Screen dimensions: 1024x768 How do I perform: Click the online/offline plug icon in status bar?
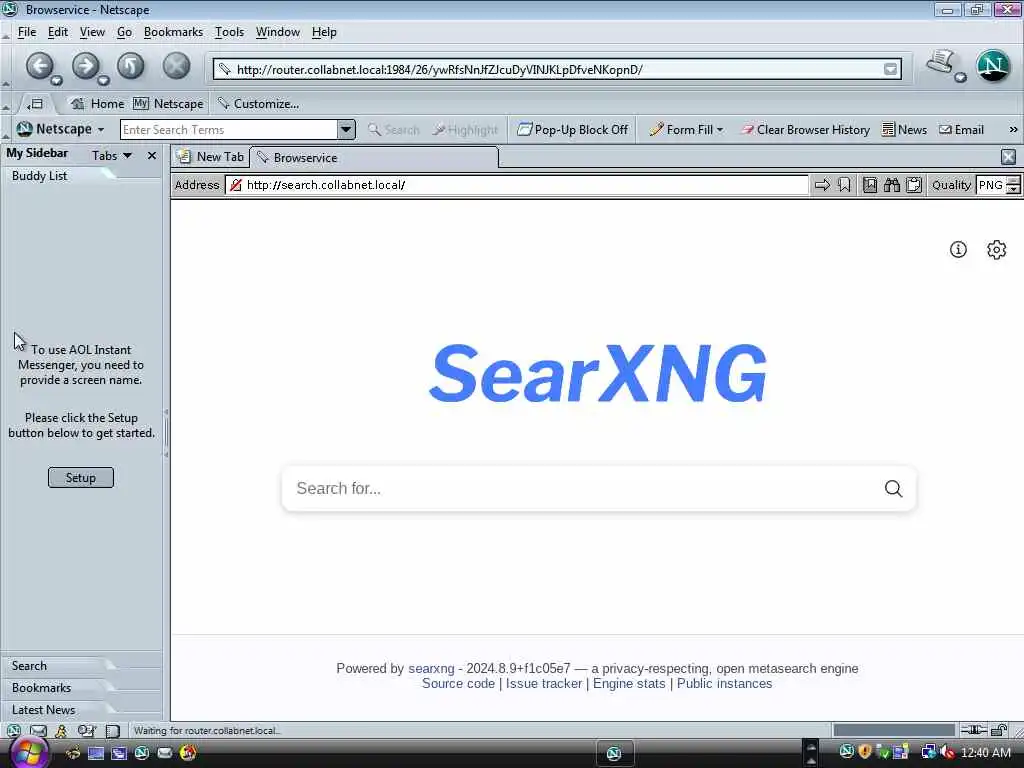pos(973,730)
